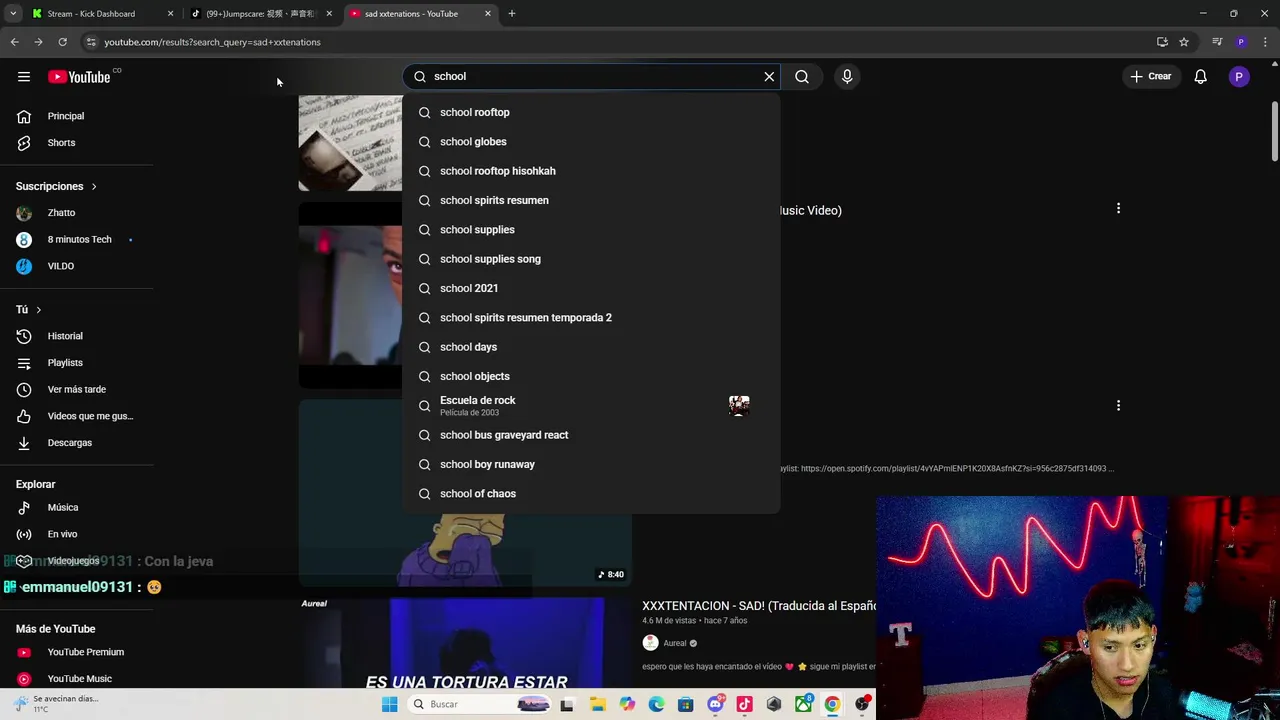Select suggestion "school 2021"
1280x720 pixels.
591,288
